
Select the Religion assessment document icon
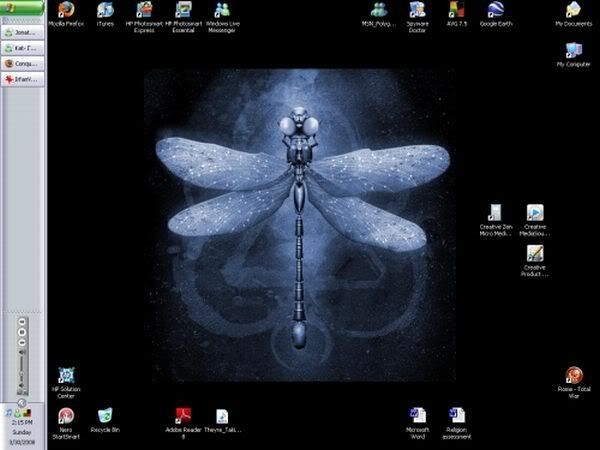pyautogui.click(x=457, y=423)
